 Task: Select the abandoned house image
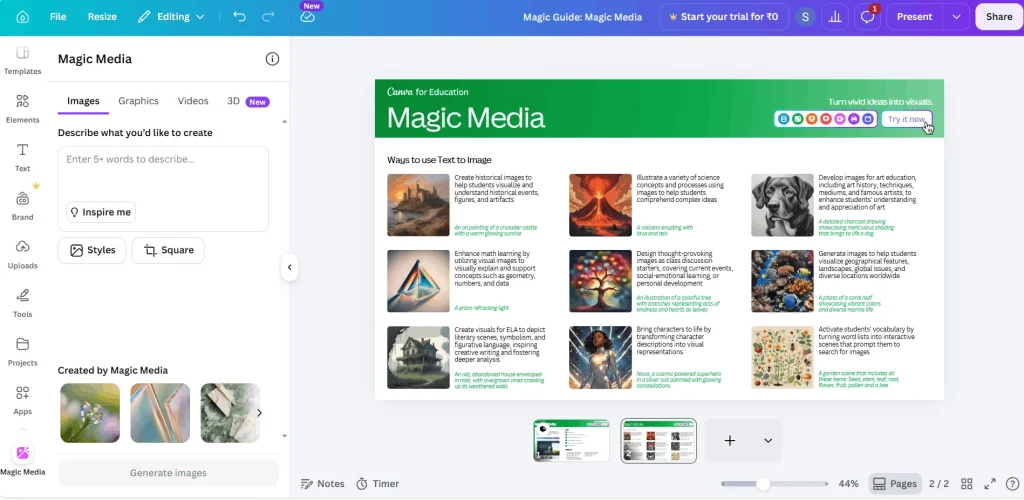pos(418,358)
